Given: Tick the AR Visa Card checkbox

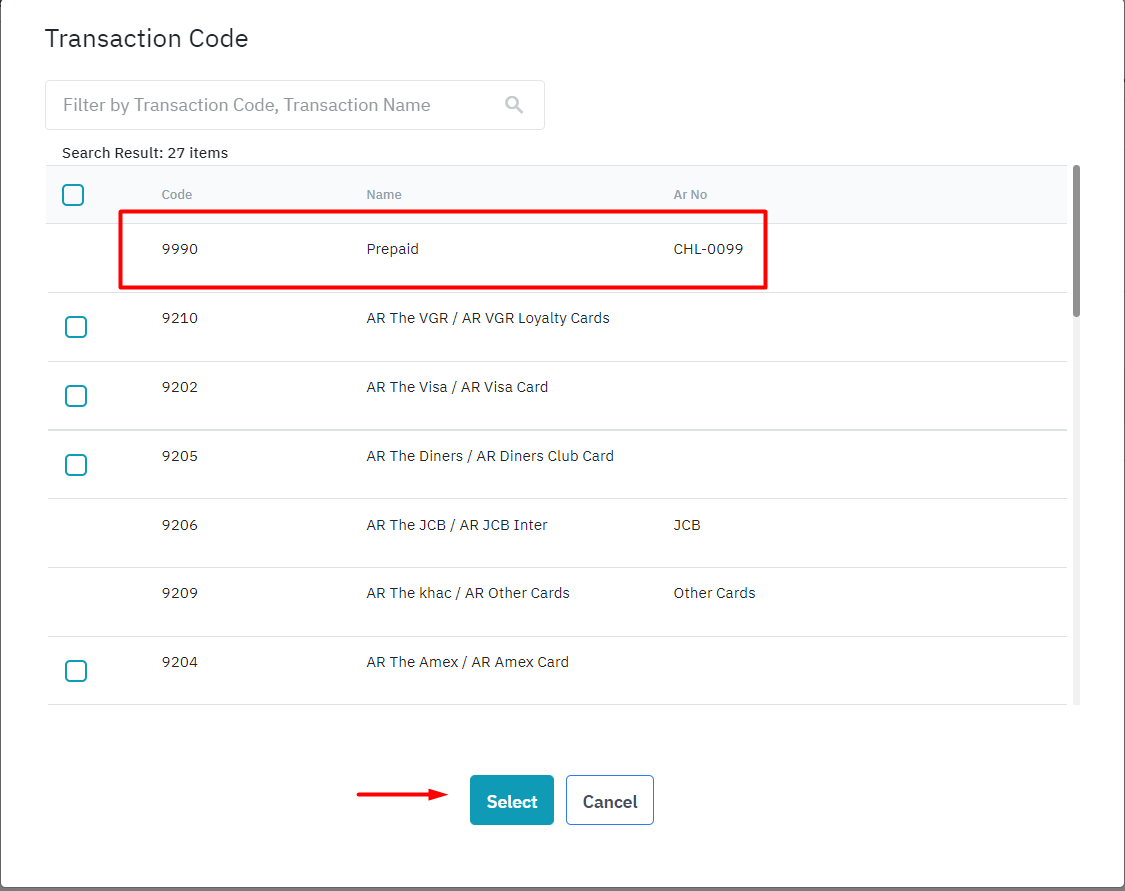Looking at the screenshot, I should (x=76, y=396).
